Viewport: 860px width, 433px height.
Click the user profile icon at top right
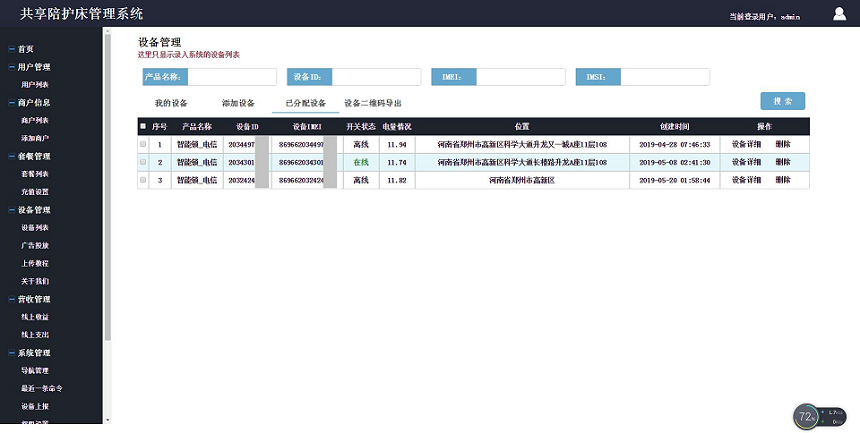tap(839, 14)
